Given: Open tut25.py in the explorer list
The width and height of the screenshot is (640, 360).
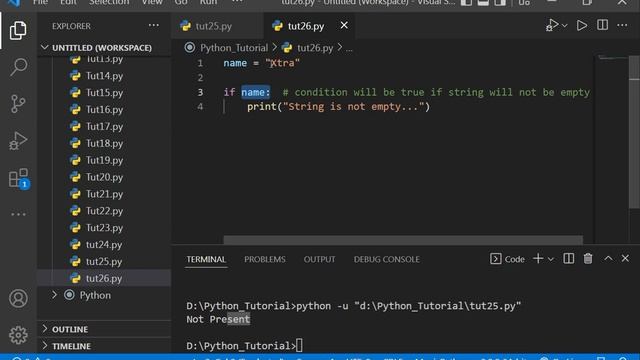Looking at the screenshot, I should click(x=104, y=261).
